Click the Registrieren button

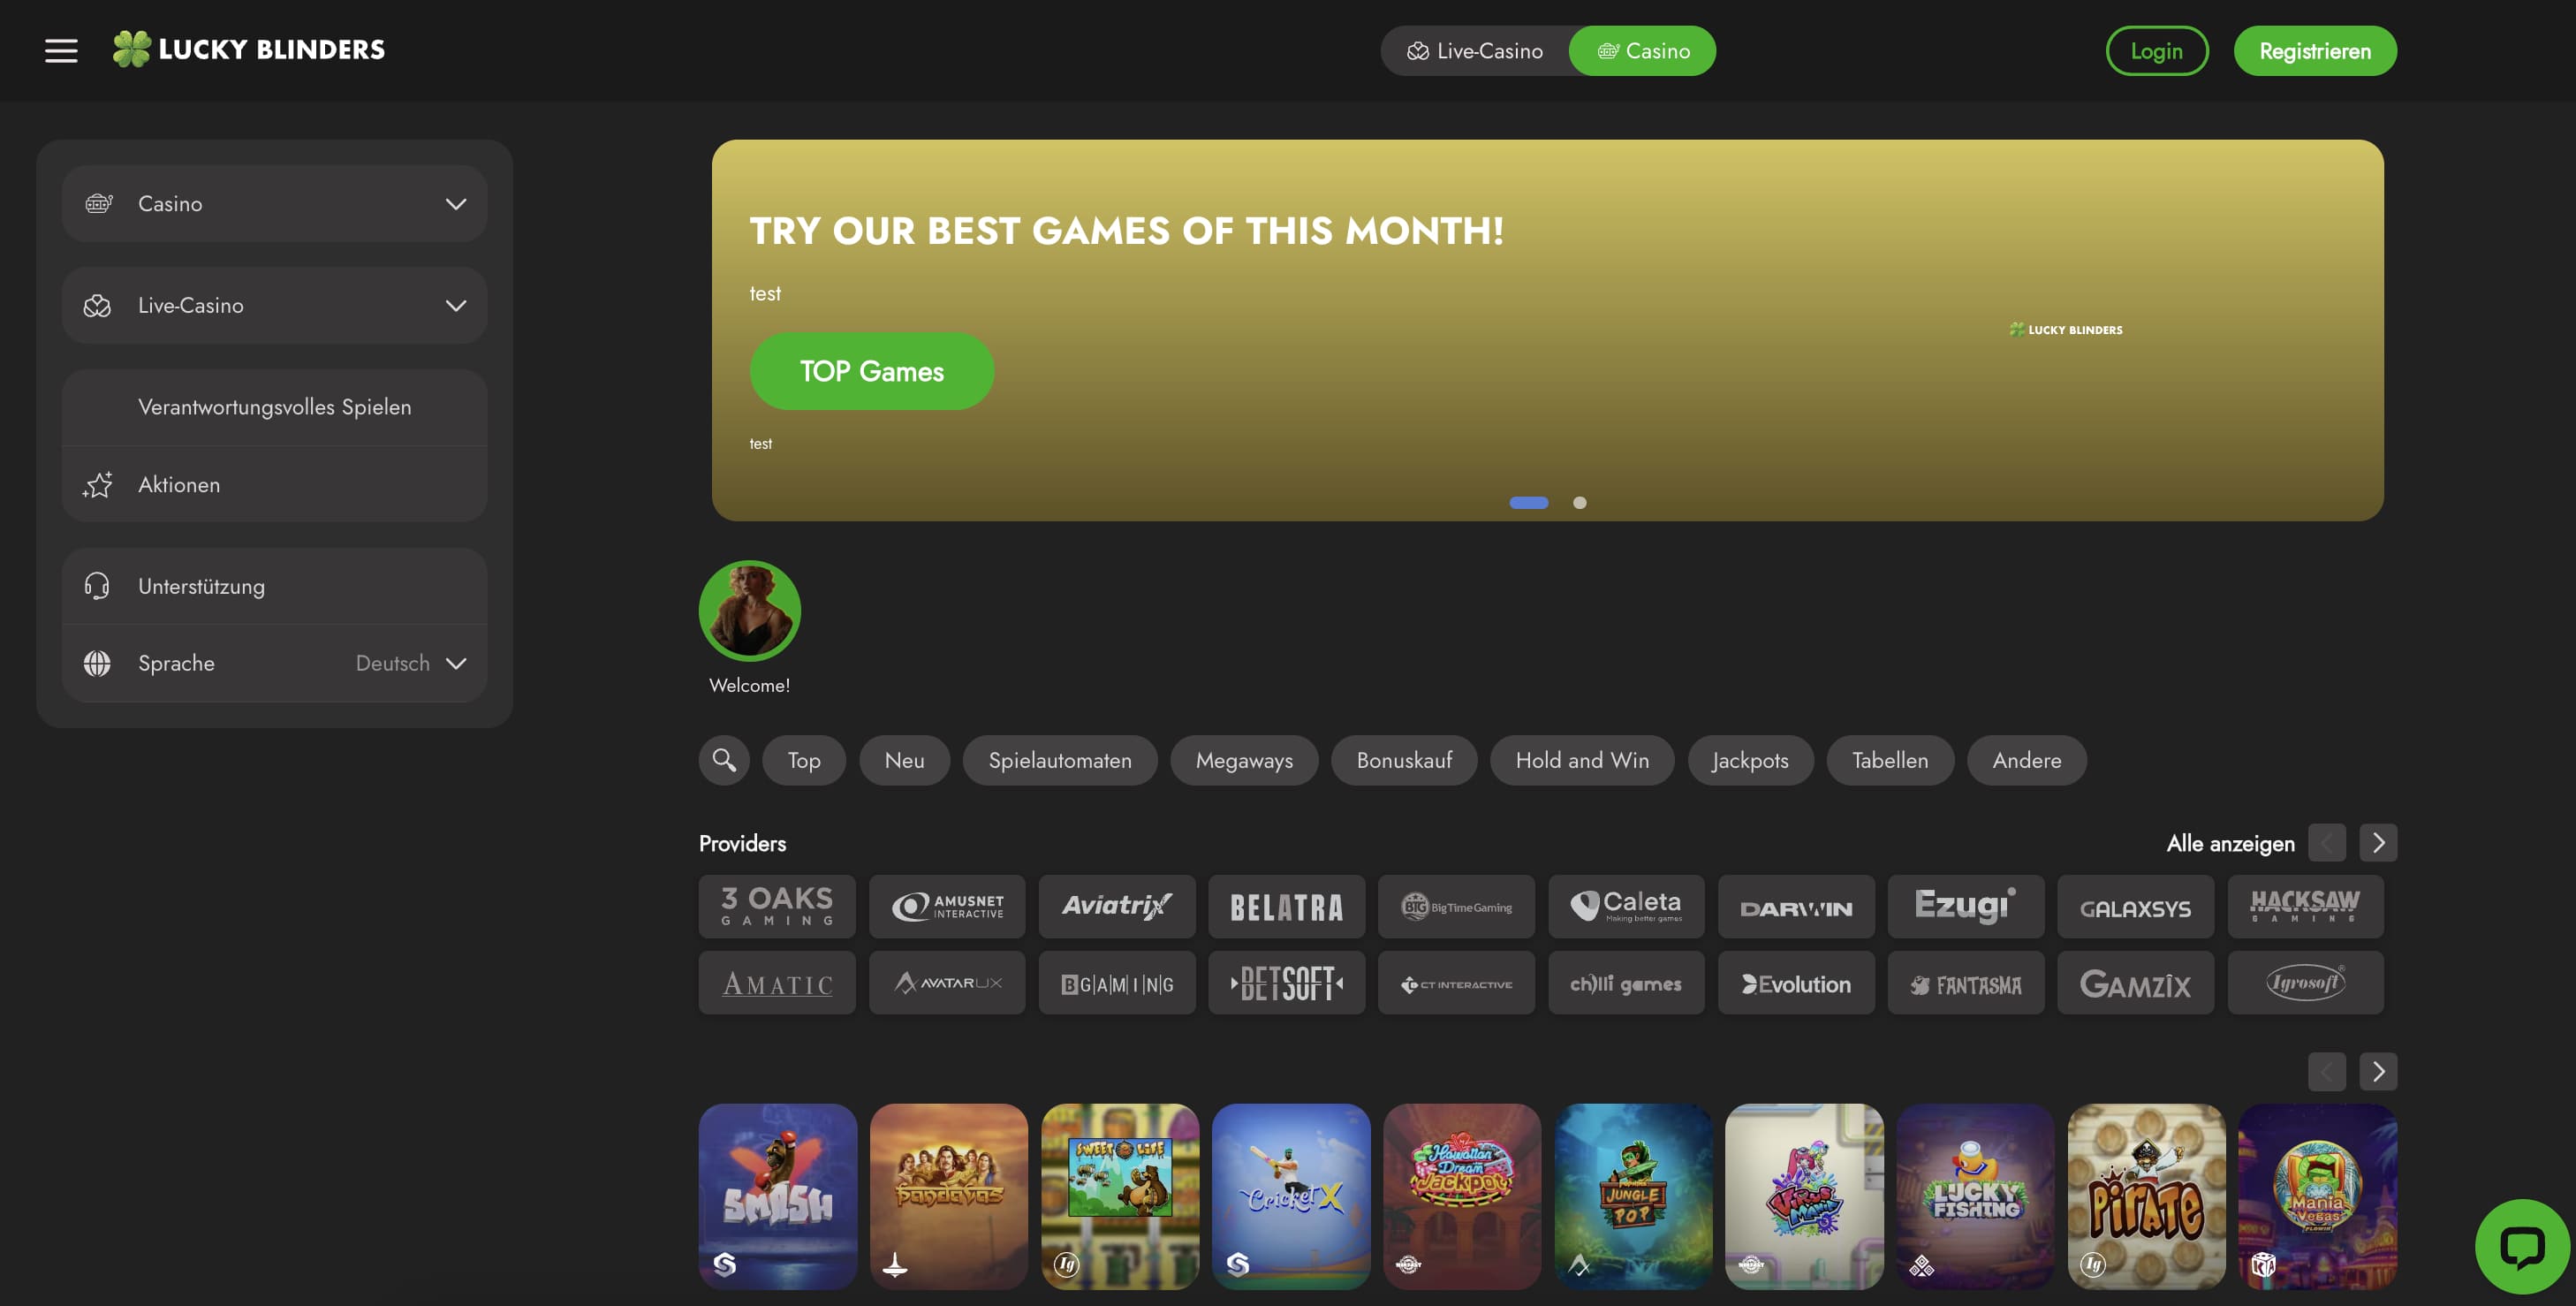[x=2315, y=51]
